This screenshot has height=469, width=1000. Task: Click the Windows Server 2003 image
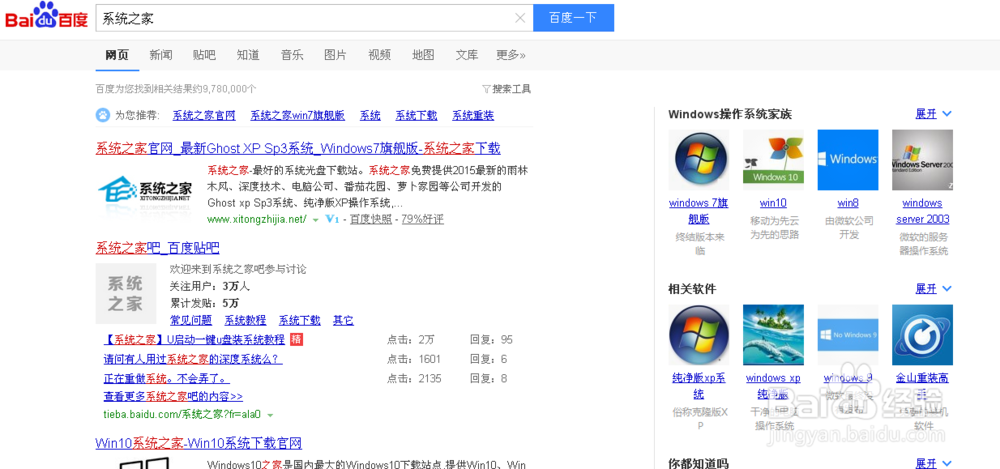click(x=922, y=160)
